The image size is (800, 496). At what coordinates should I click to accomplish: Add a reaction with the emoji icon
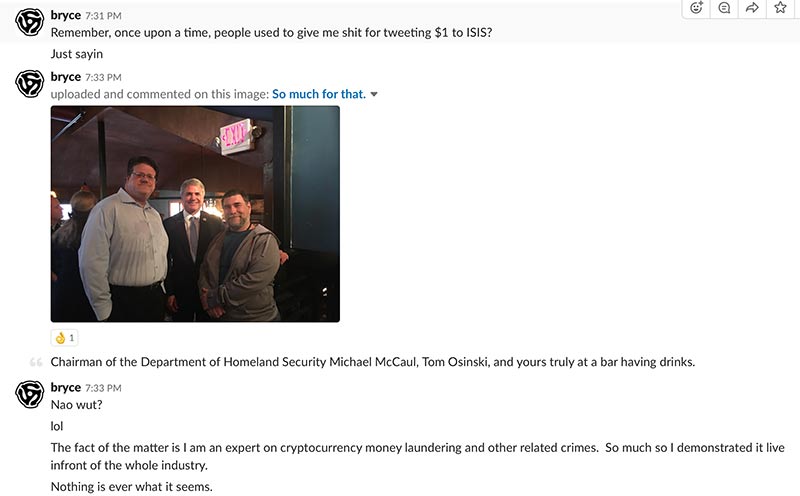(696, 8)
